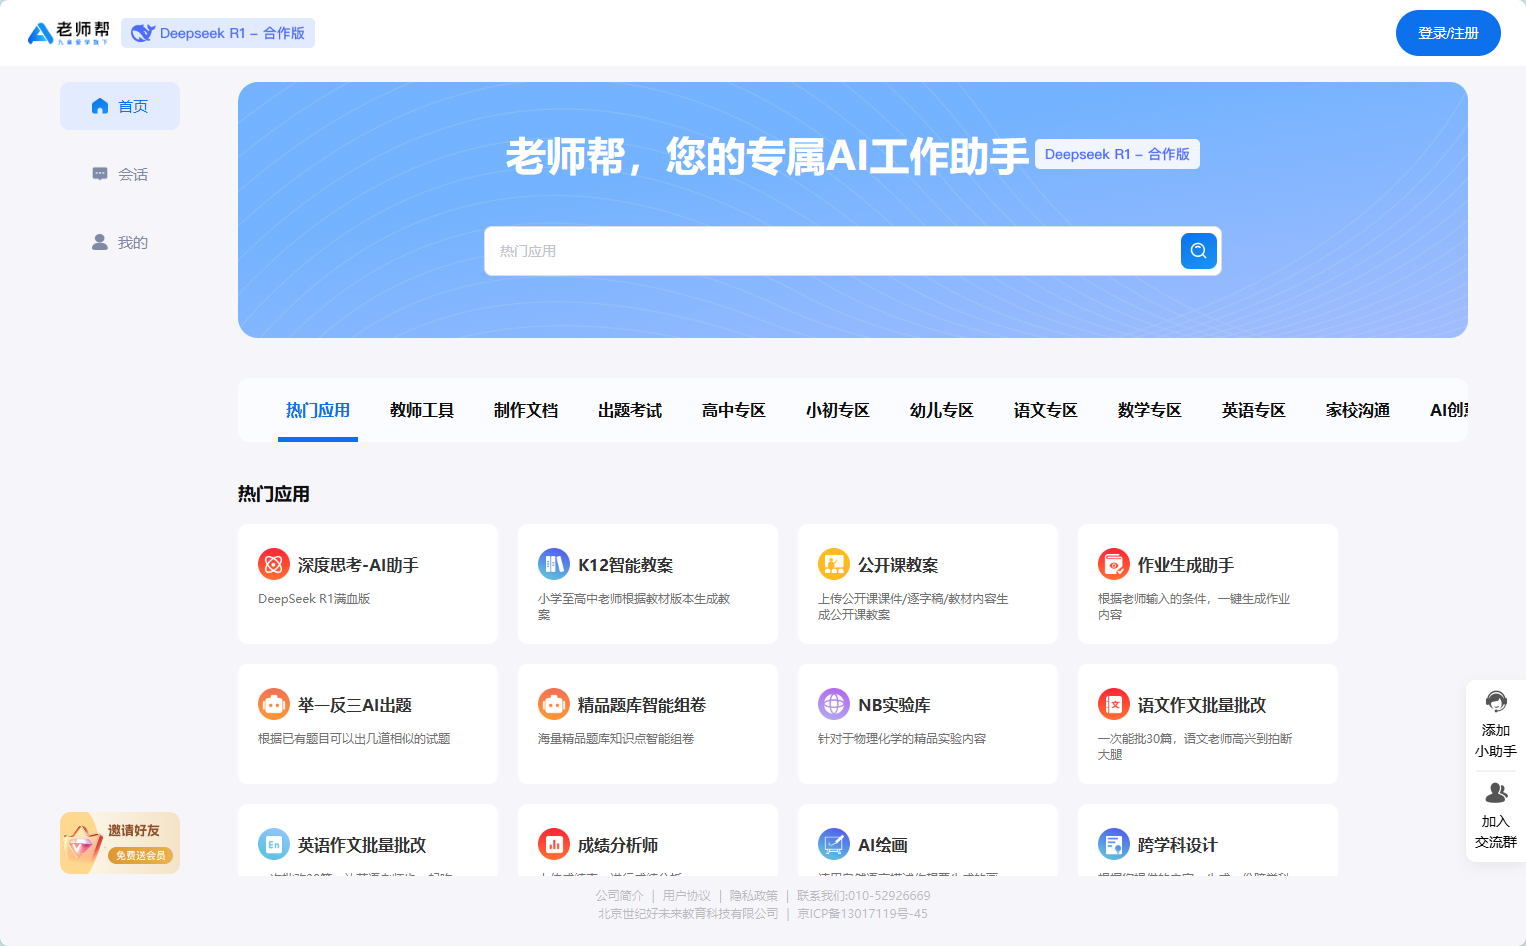Click the NB实验库 purple icon
Screen dimensions: 1526x946
(x=834, y=704)
